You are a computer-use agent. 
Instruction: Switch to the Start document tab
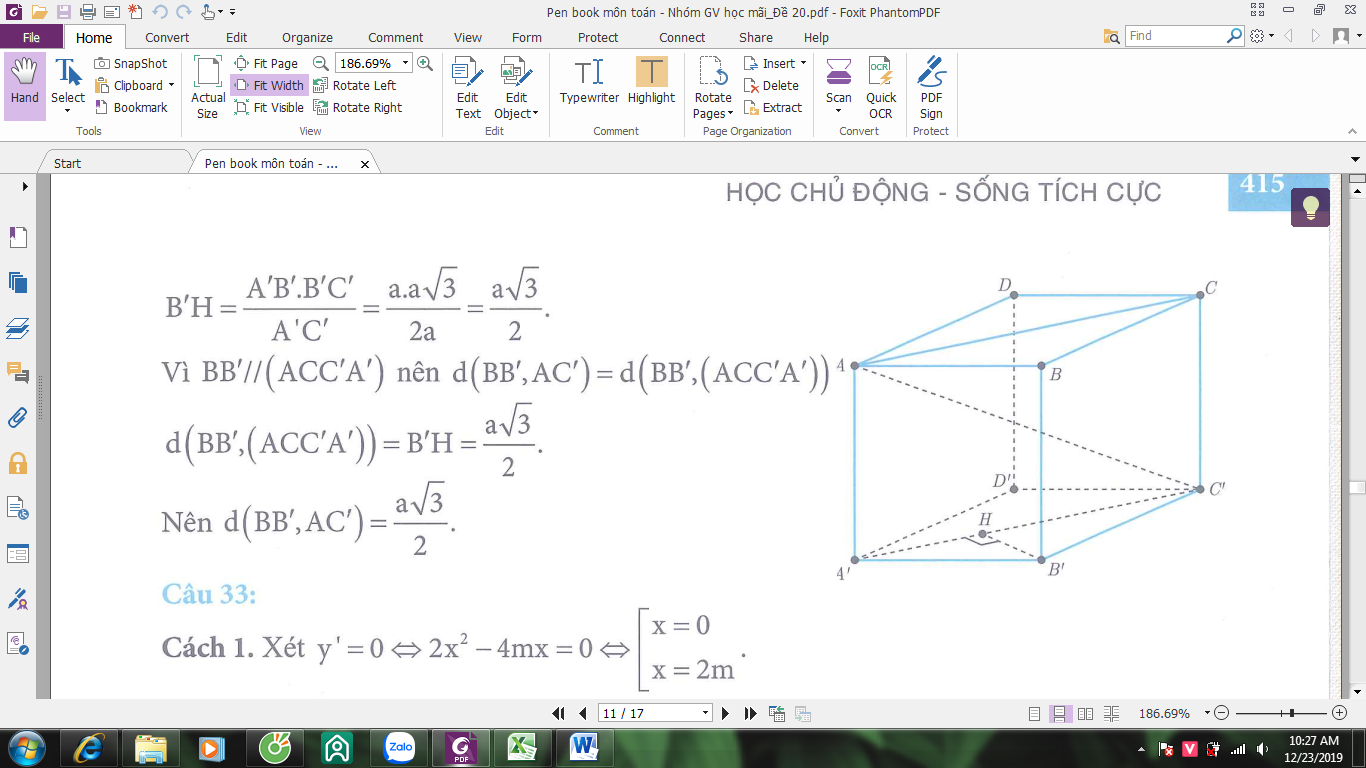(68, 163)
